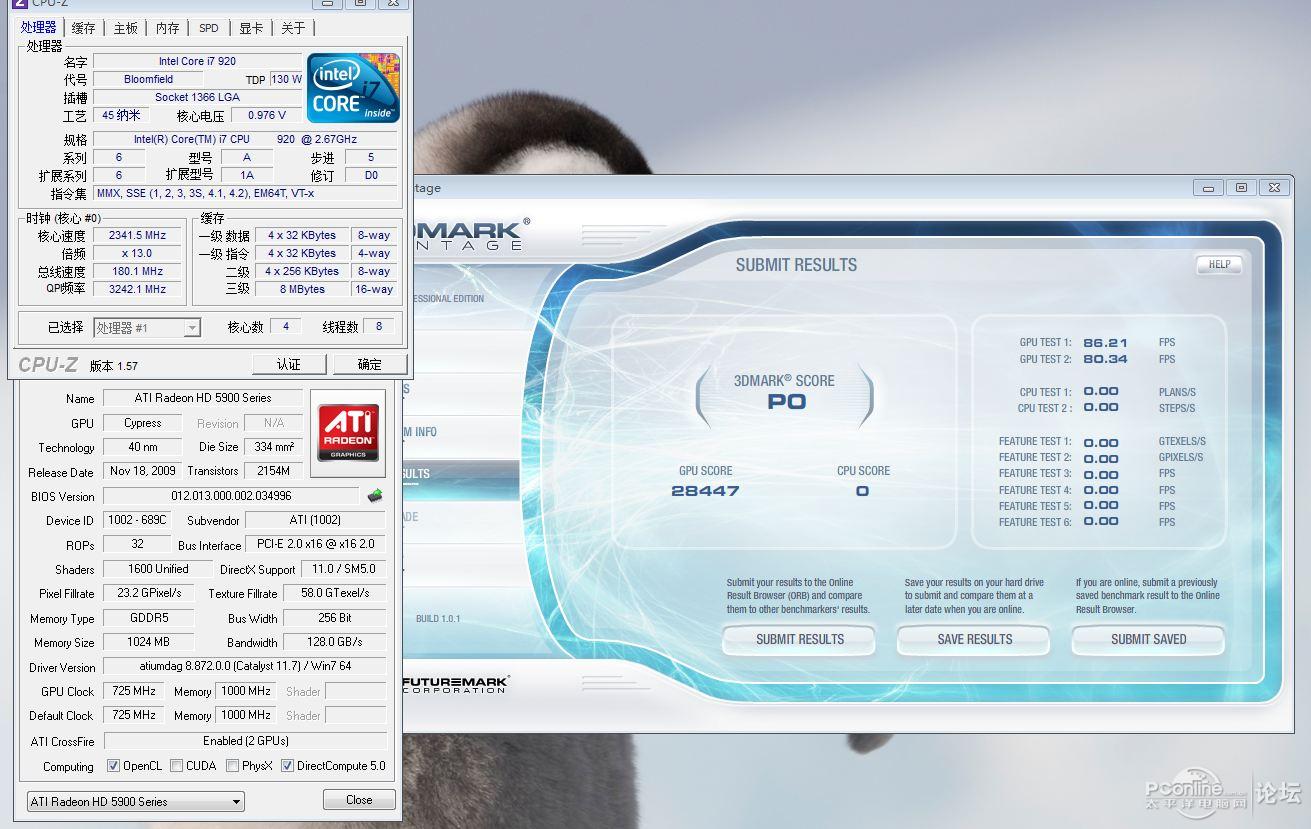This screenshot has width=1311, height=829.
Task: Switch to the 关于 tab in CPU-Z
Action: (293, 28)
